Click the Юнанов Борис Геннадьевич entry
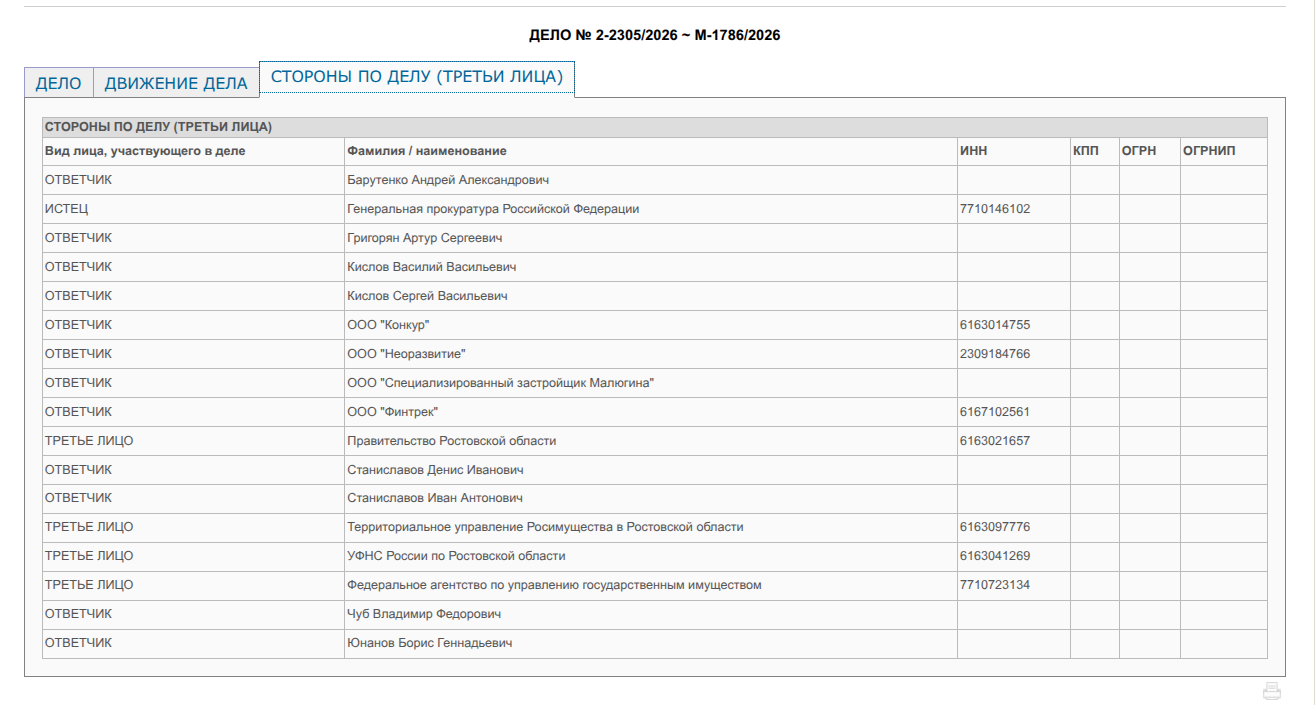This screenshot has height=705, width=1315. point(429,643)
